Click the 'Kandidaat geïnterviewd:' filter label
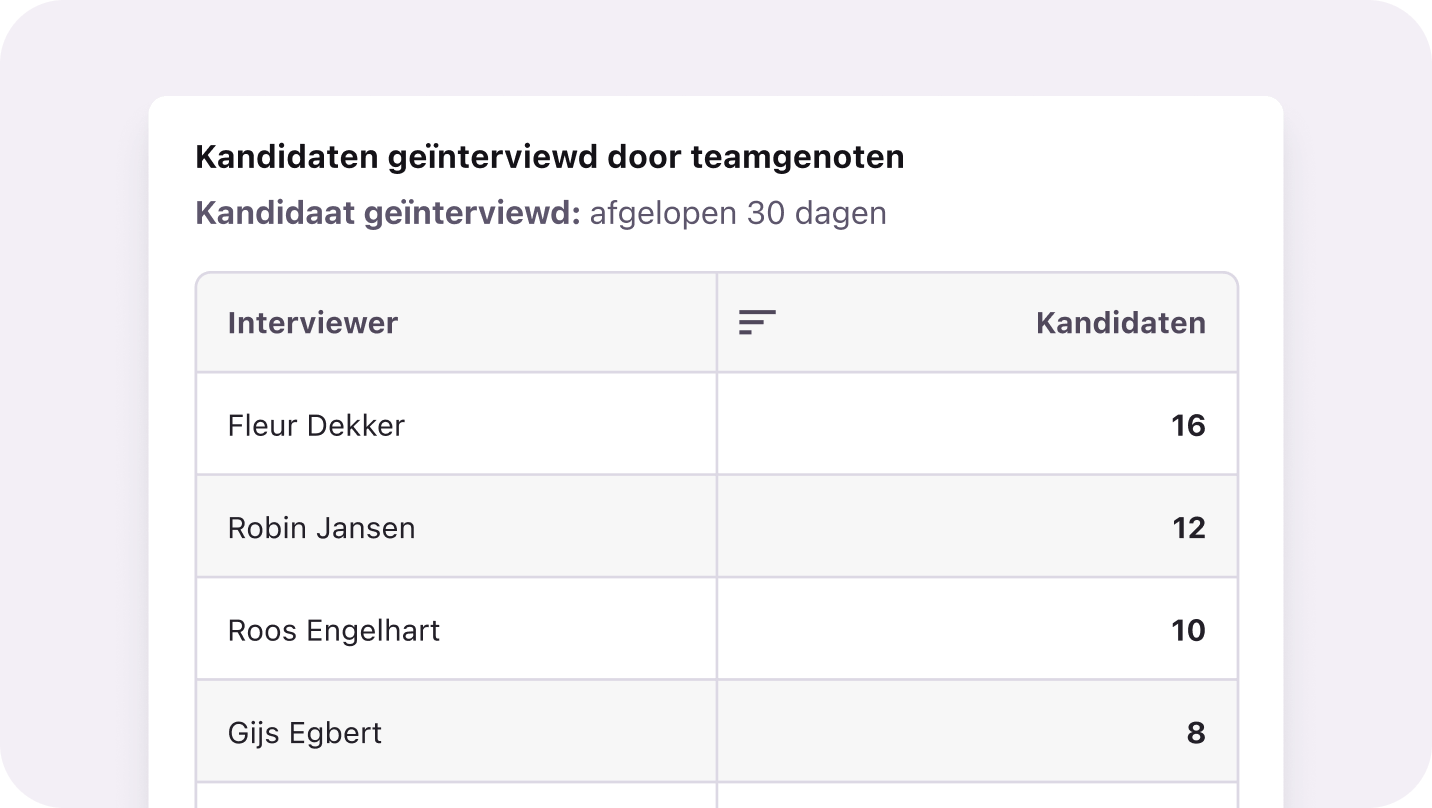 pyautogui.click(x=387, y=214)
